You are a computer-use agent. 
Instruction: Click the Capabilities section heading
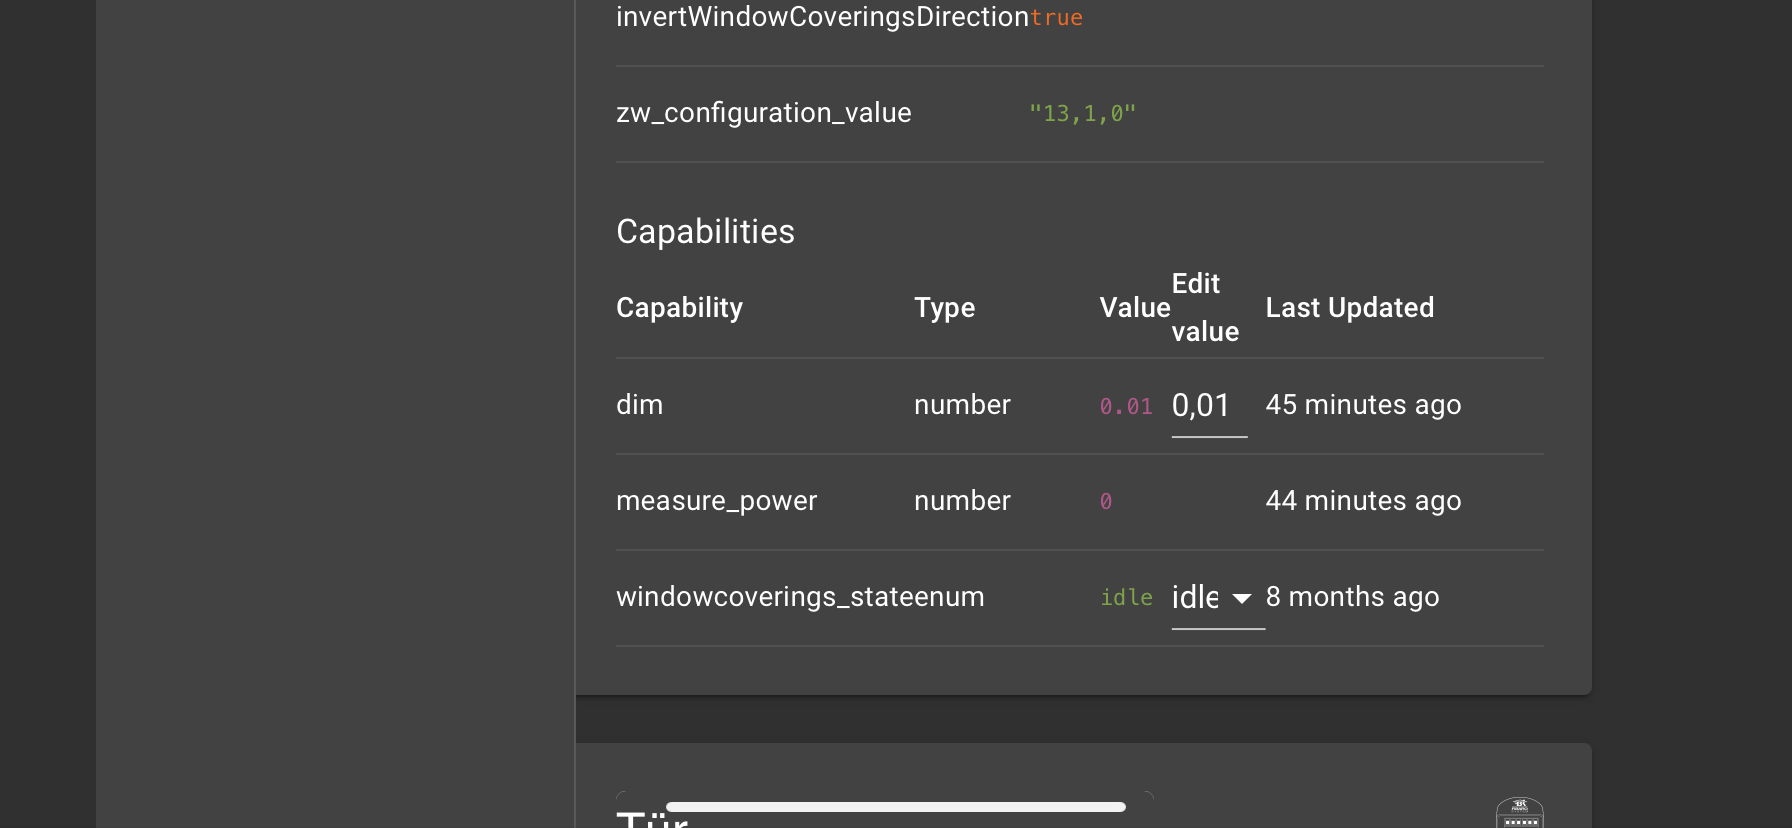[x=705, y=232]
